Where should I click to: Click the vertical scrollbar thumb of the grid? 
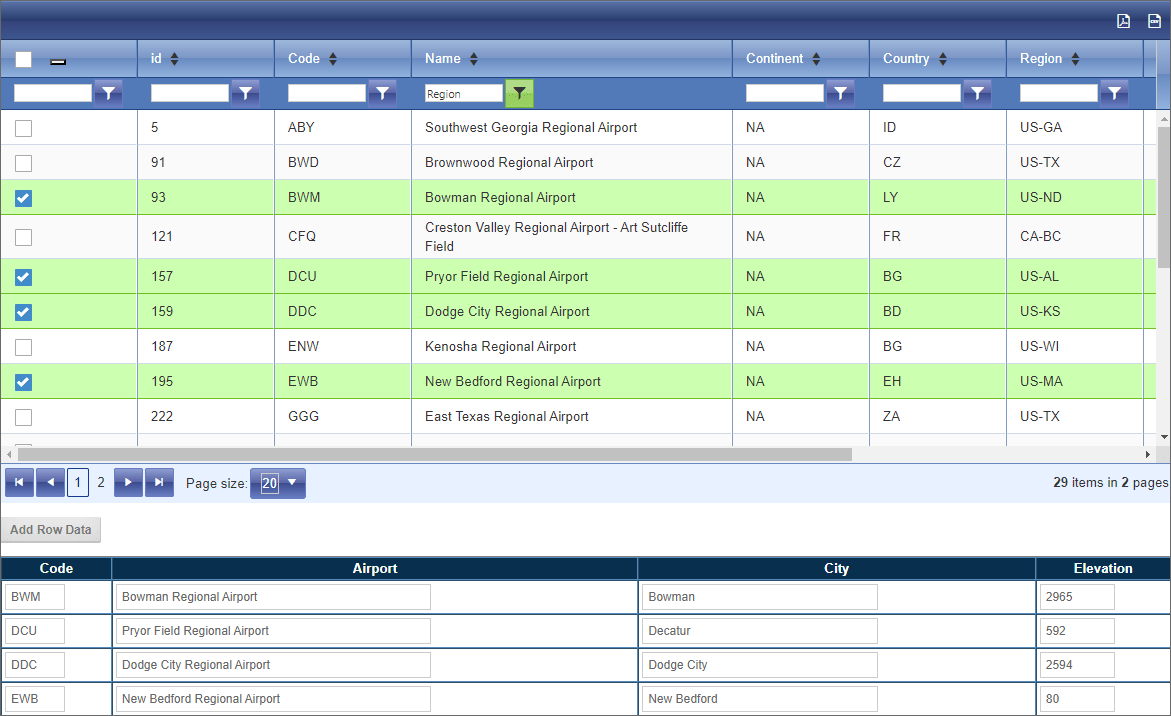click(x=1164, y=197)
